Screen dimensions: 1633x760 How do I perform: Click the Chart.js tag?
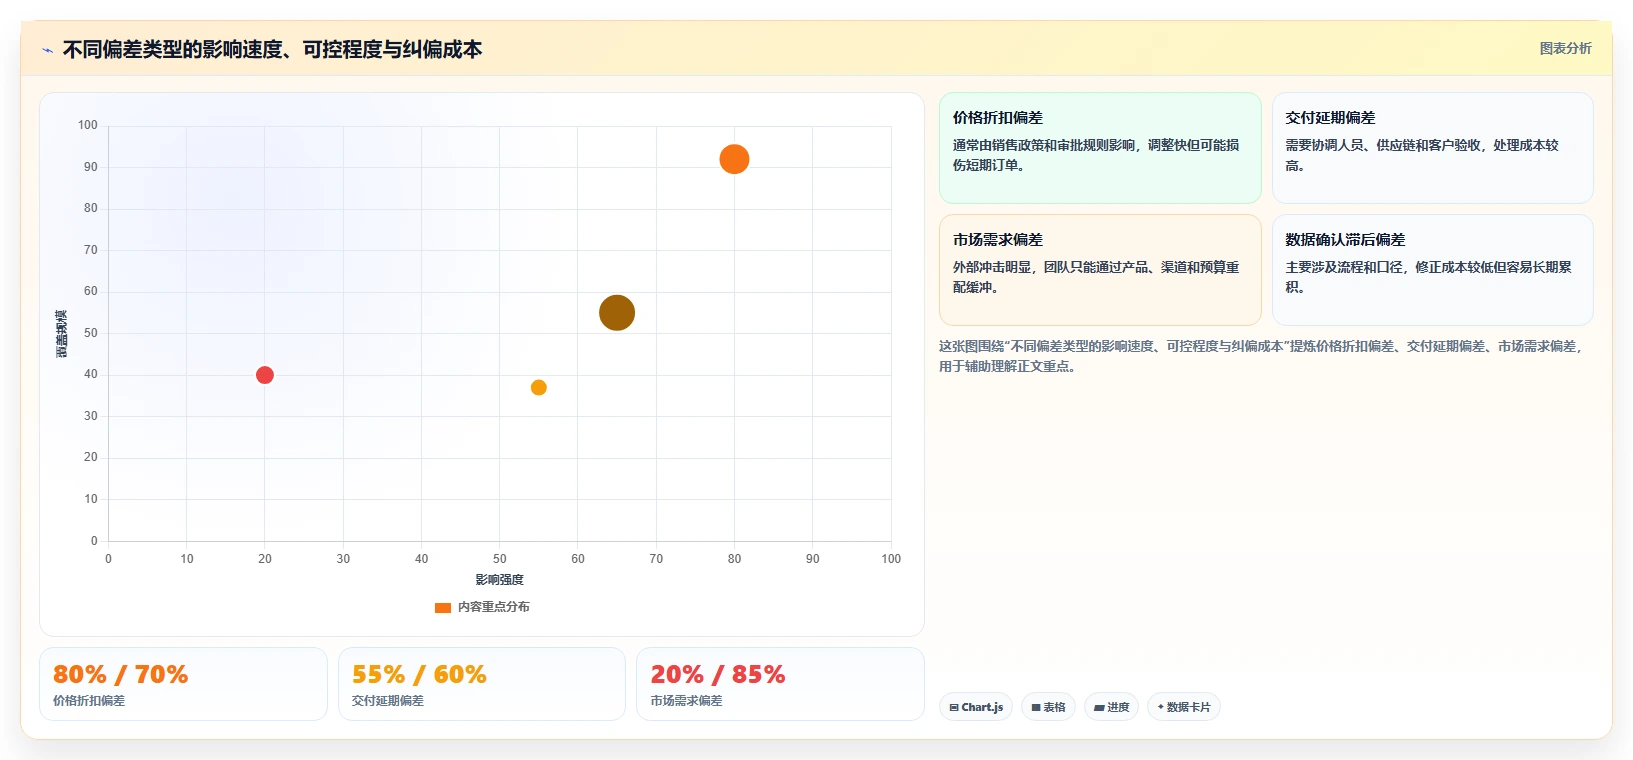tap(976, 707)
